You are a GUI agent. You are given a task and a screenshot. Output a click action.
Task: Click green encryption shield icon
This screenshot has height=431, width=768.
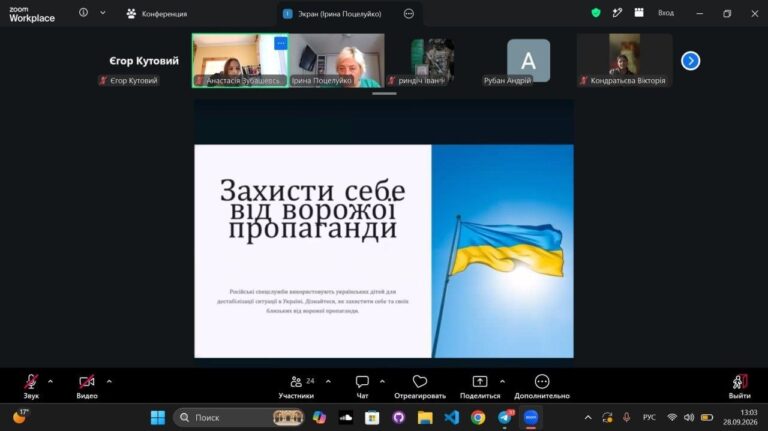(596, 13)
